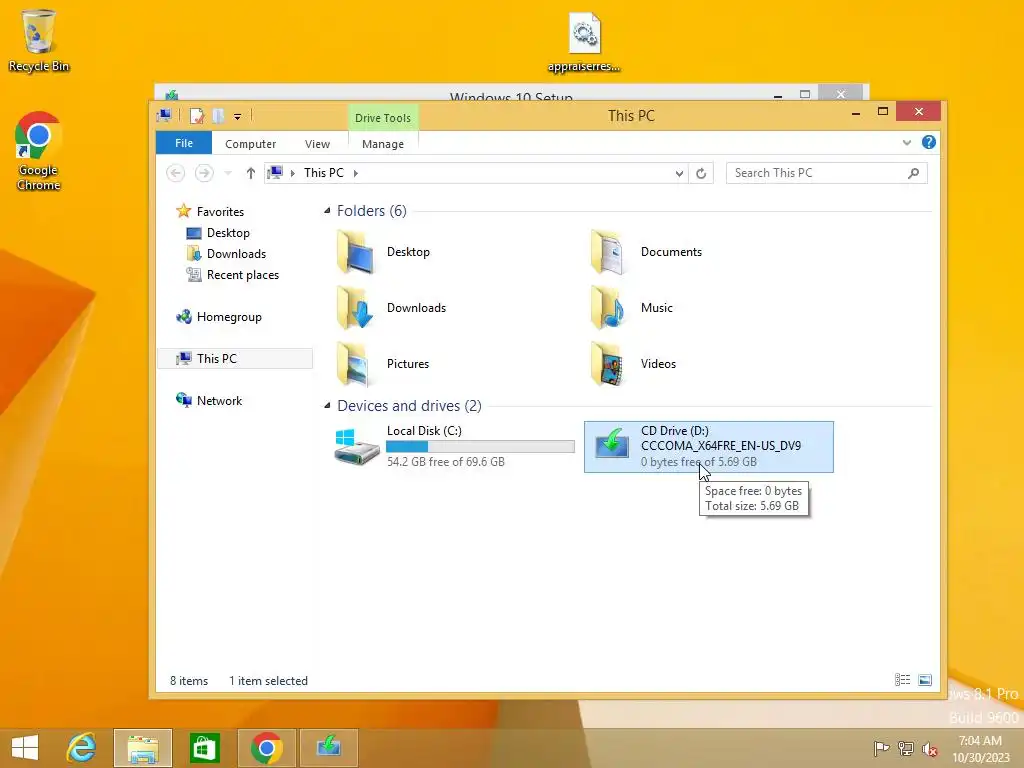This screenshot has height=768, width=1024.
Task: Switch to Details view icon in status bar
Action: coord(903,680)
